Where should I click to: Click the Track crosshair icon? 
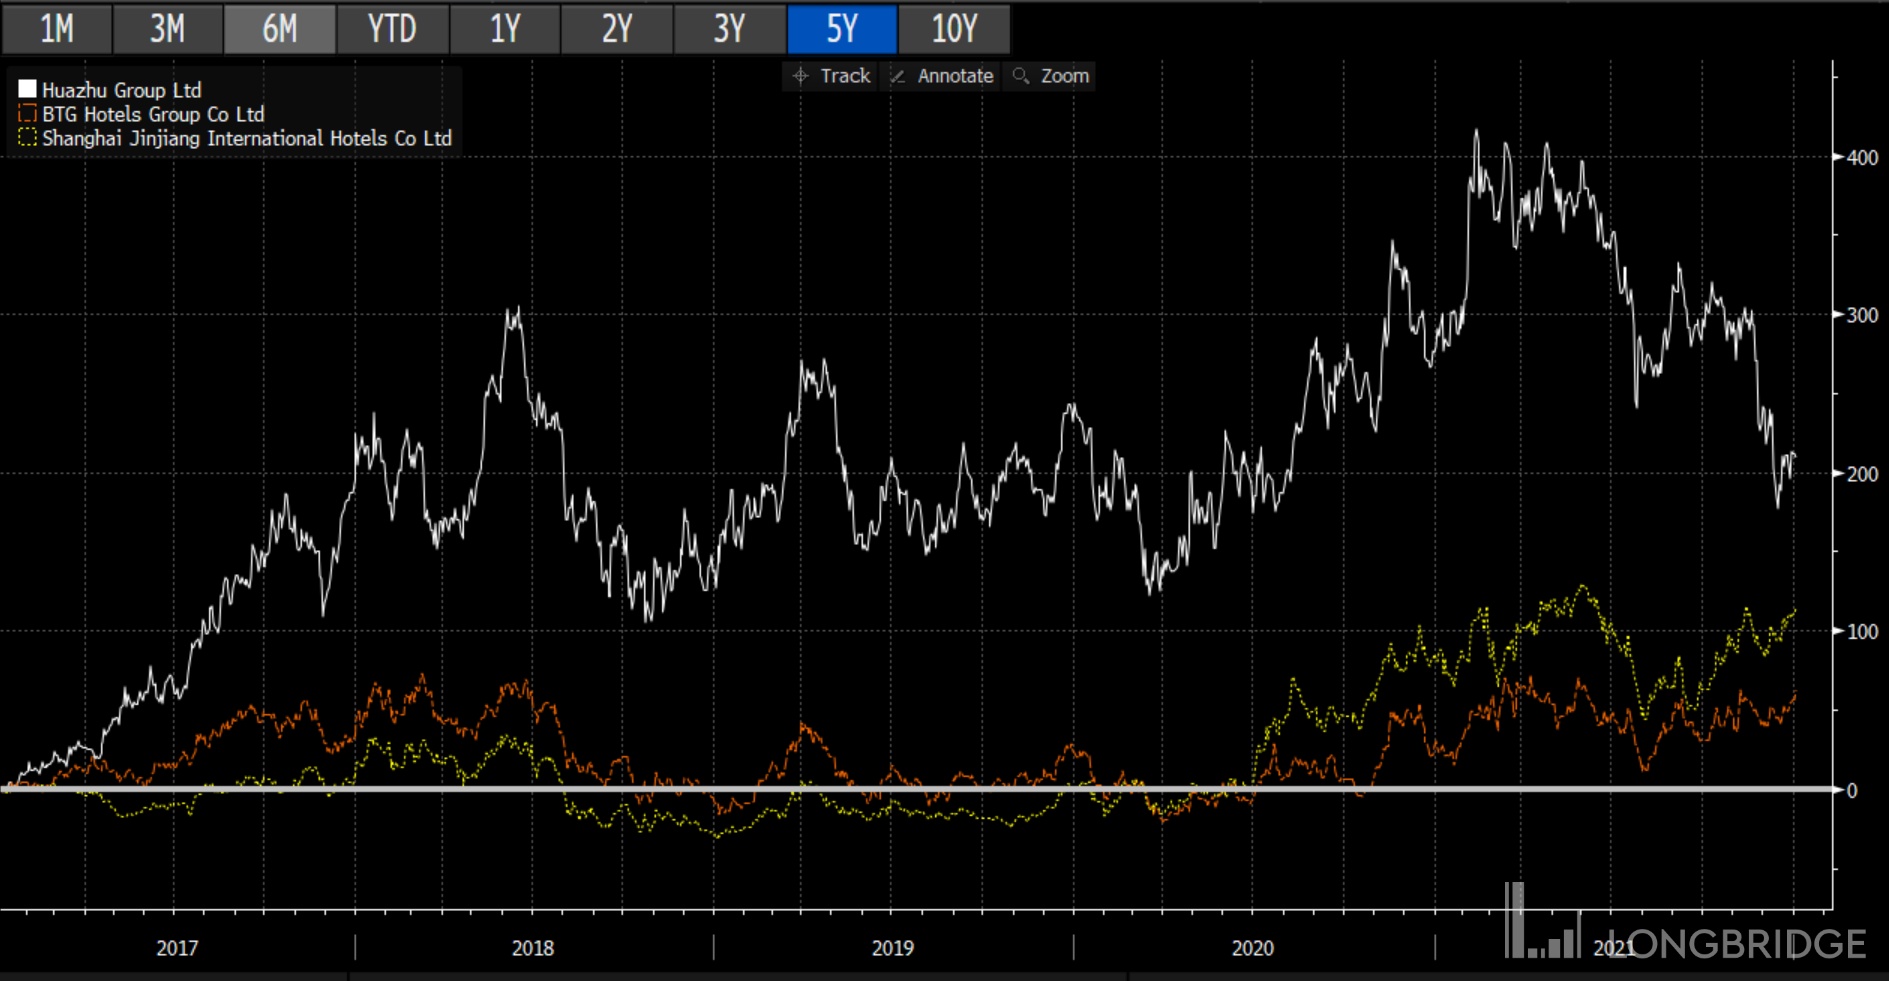800,76
